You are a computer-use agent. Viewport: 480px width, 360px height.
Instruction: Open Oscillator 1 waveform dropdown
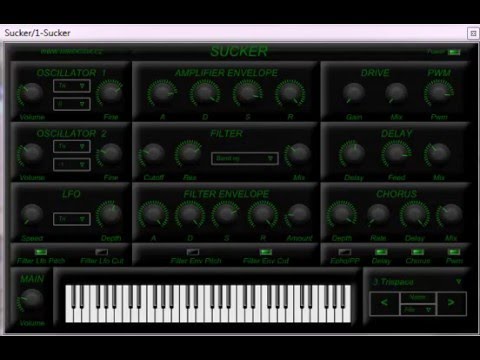pyautogui.click(x=72, y=86)
